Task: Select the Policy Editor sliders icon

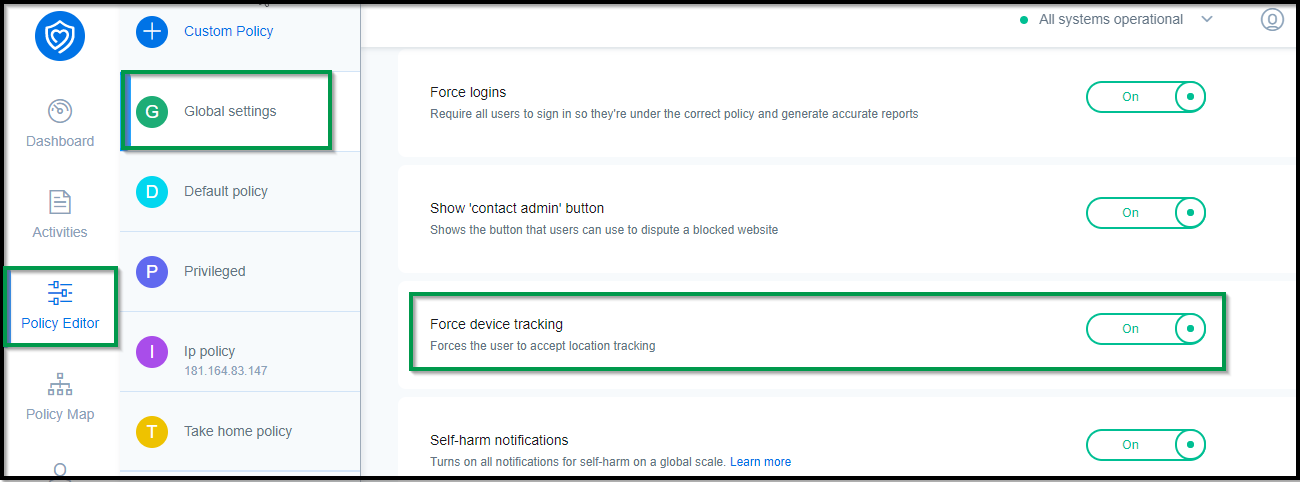Action: pos(60,293)
